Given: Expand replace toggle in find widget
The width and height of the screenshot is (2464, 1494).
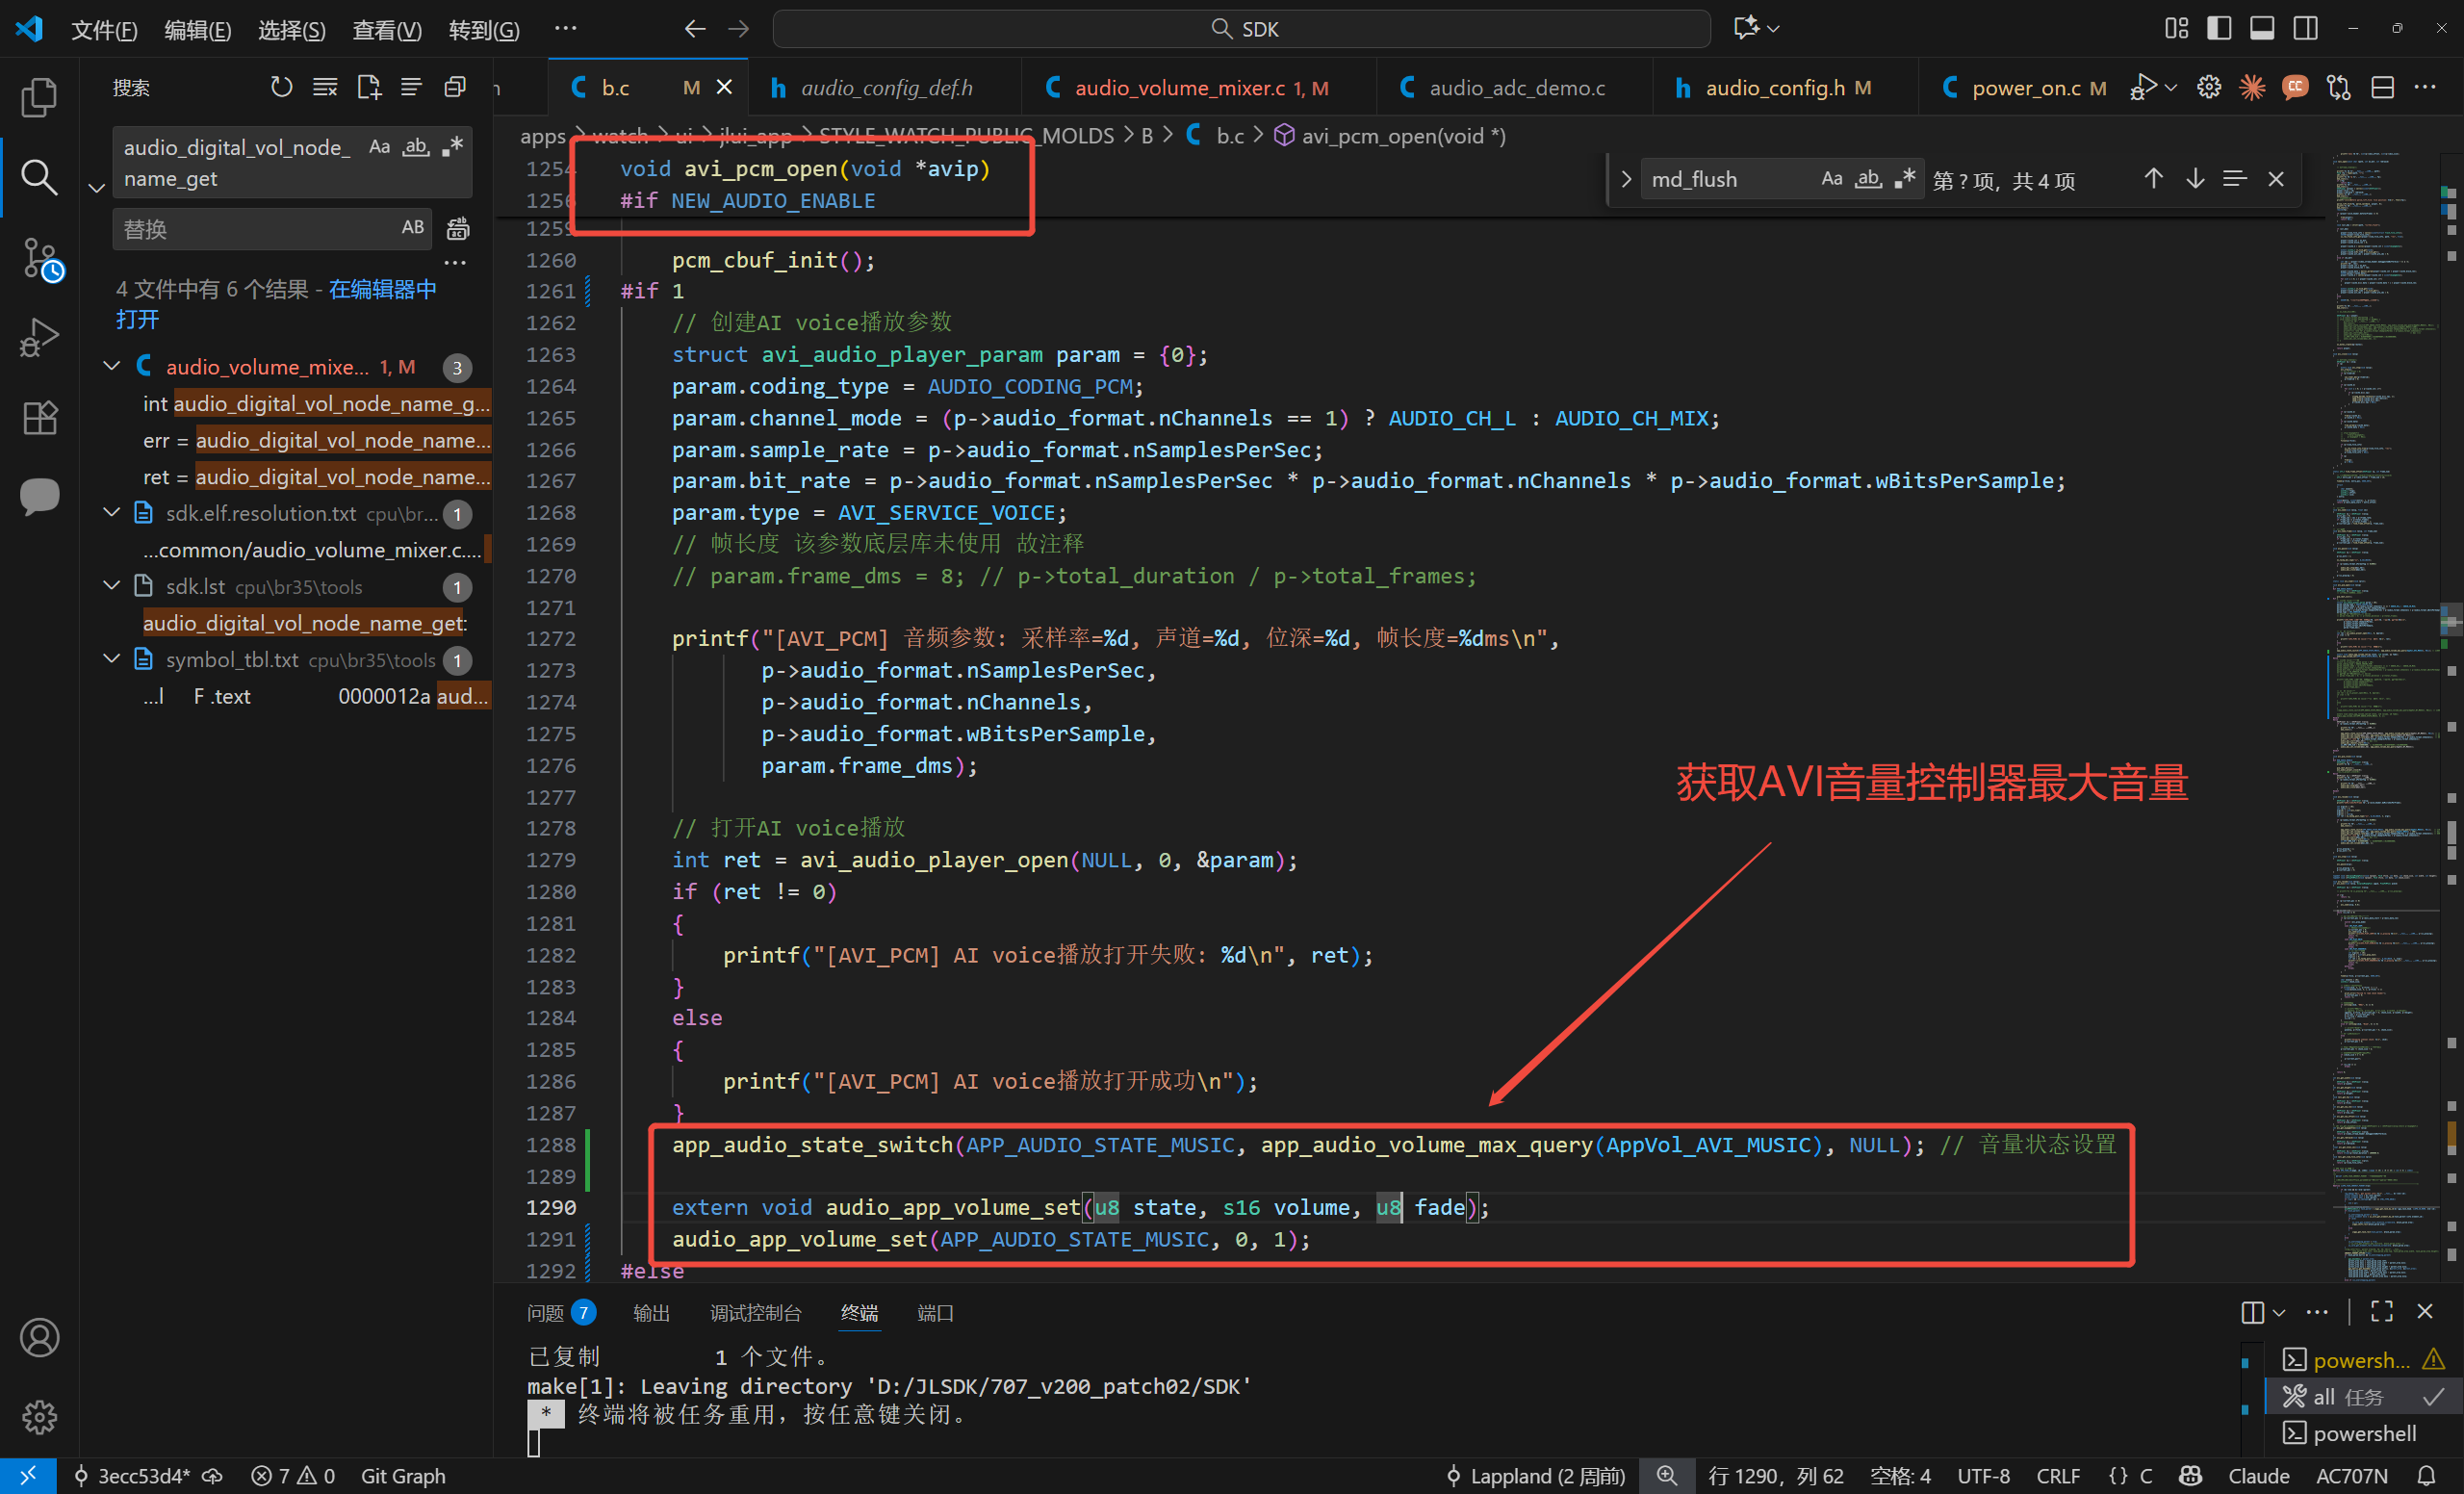Looking at the screenshot, I should [1626, 179].
